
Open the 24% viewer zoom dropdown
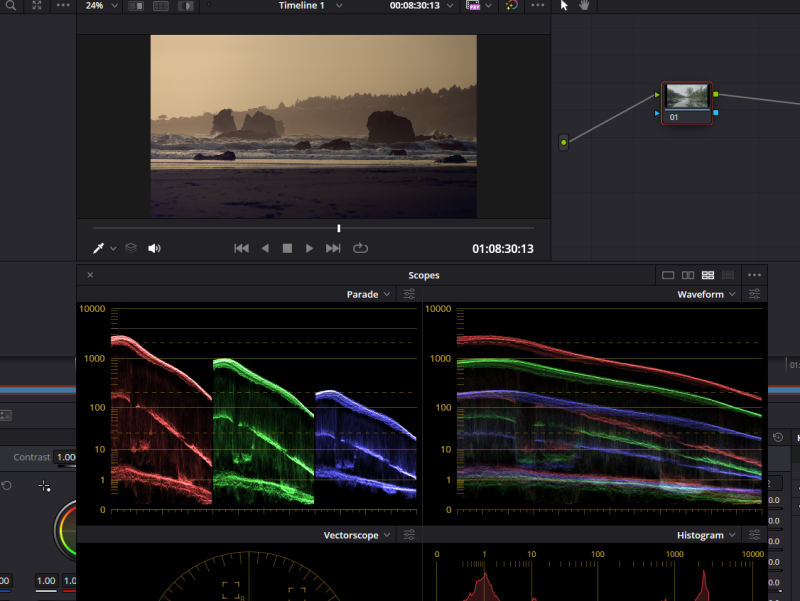coord(101,6)
